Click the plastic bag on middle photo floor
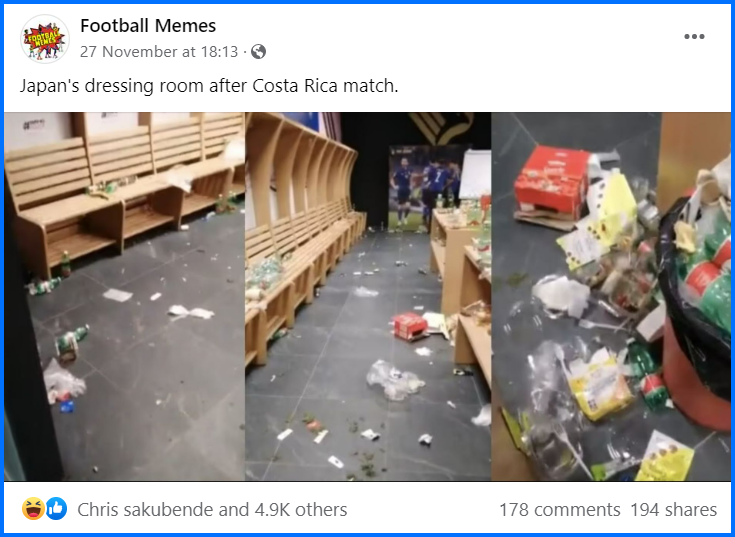The image size is (735, 537). [395, 379]
